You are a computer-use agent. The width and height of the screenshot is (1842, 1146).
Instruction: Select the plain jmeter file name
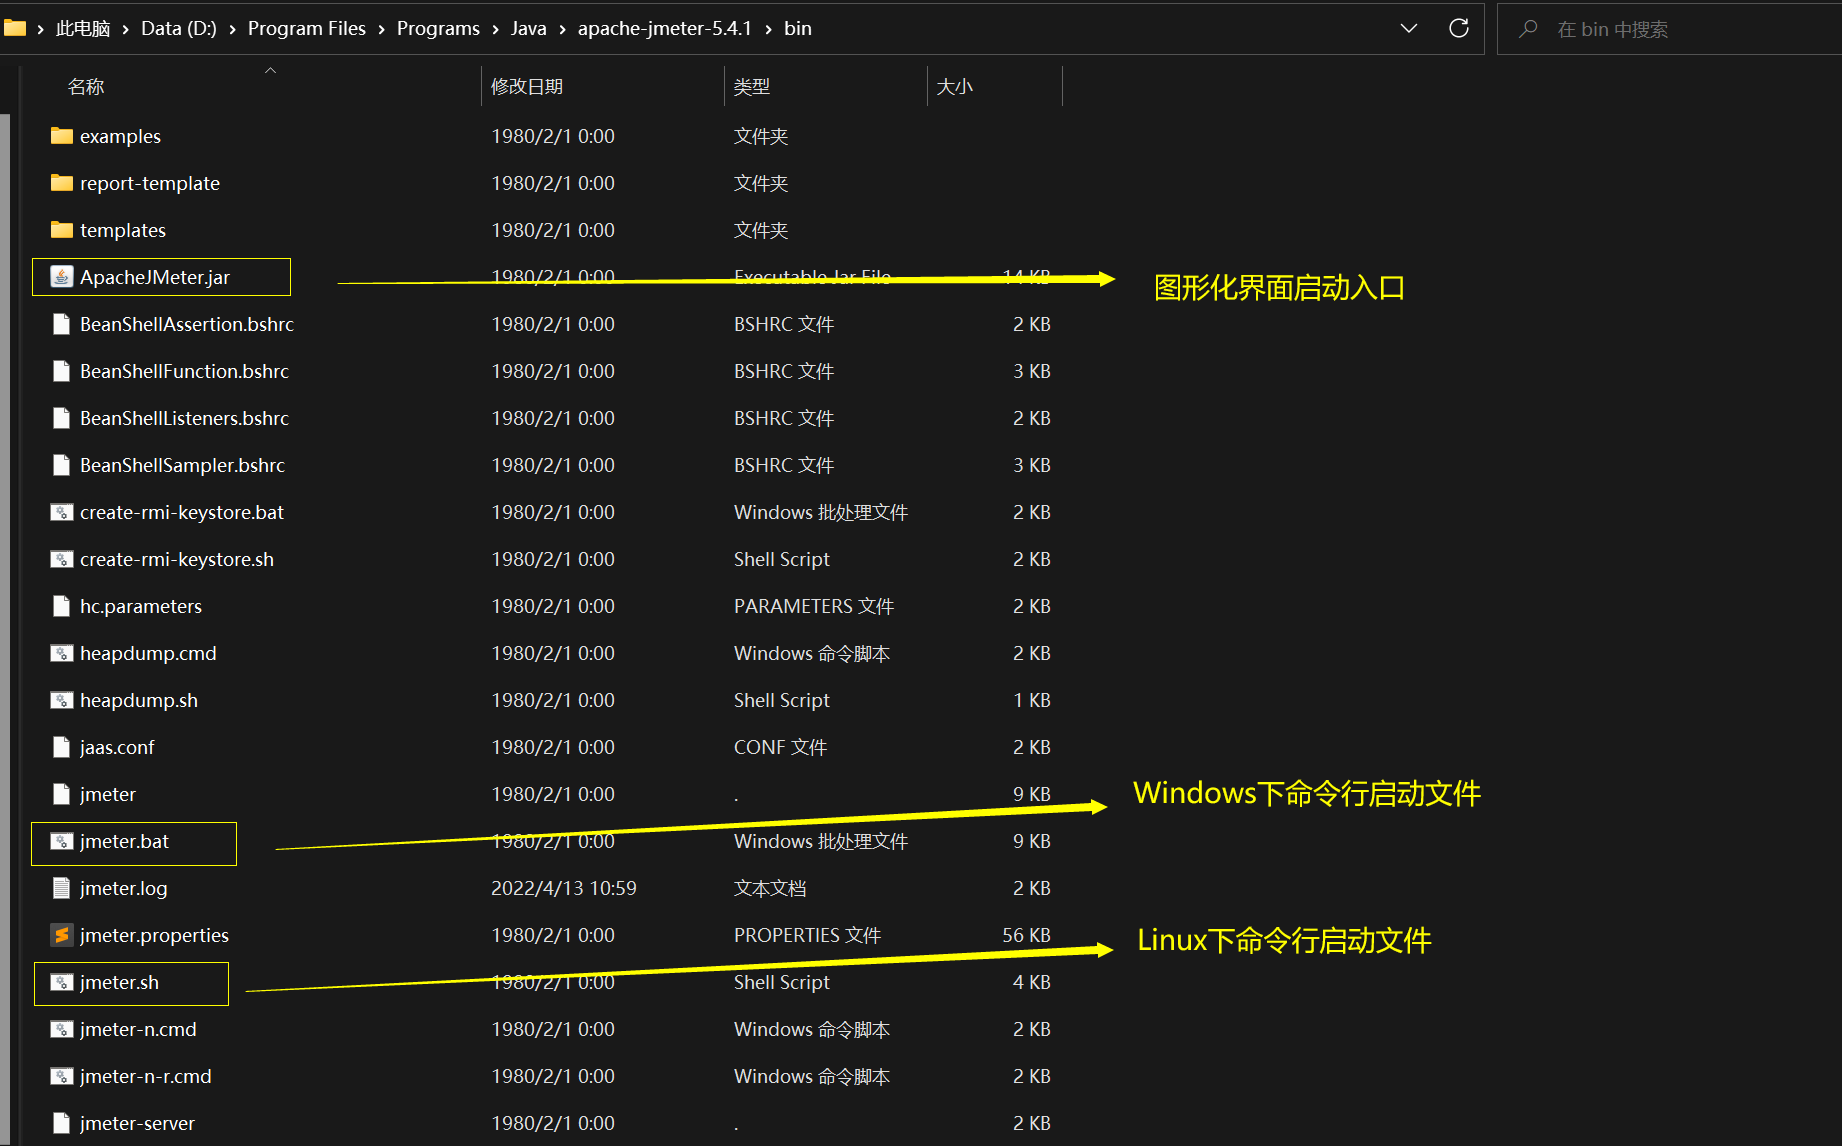pos(108,794)
